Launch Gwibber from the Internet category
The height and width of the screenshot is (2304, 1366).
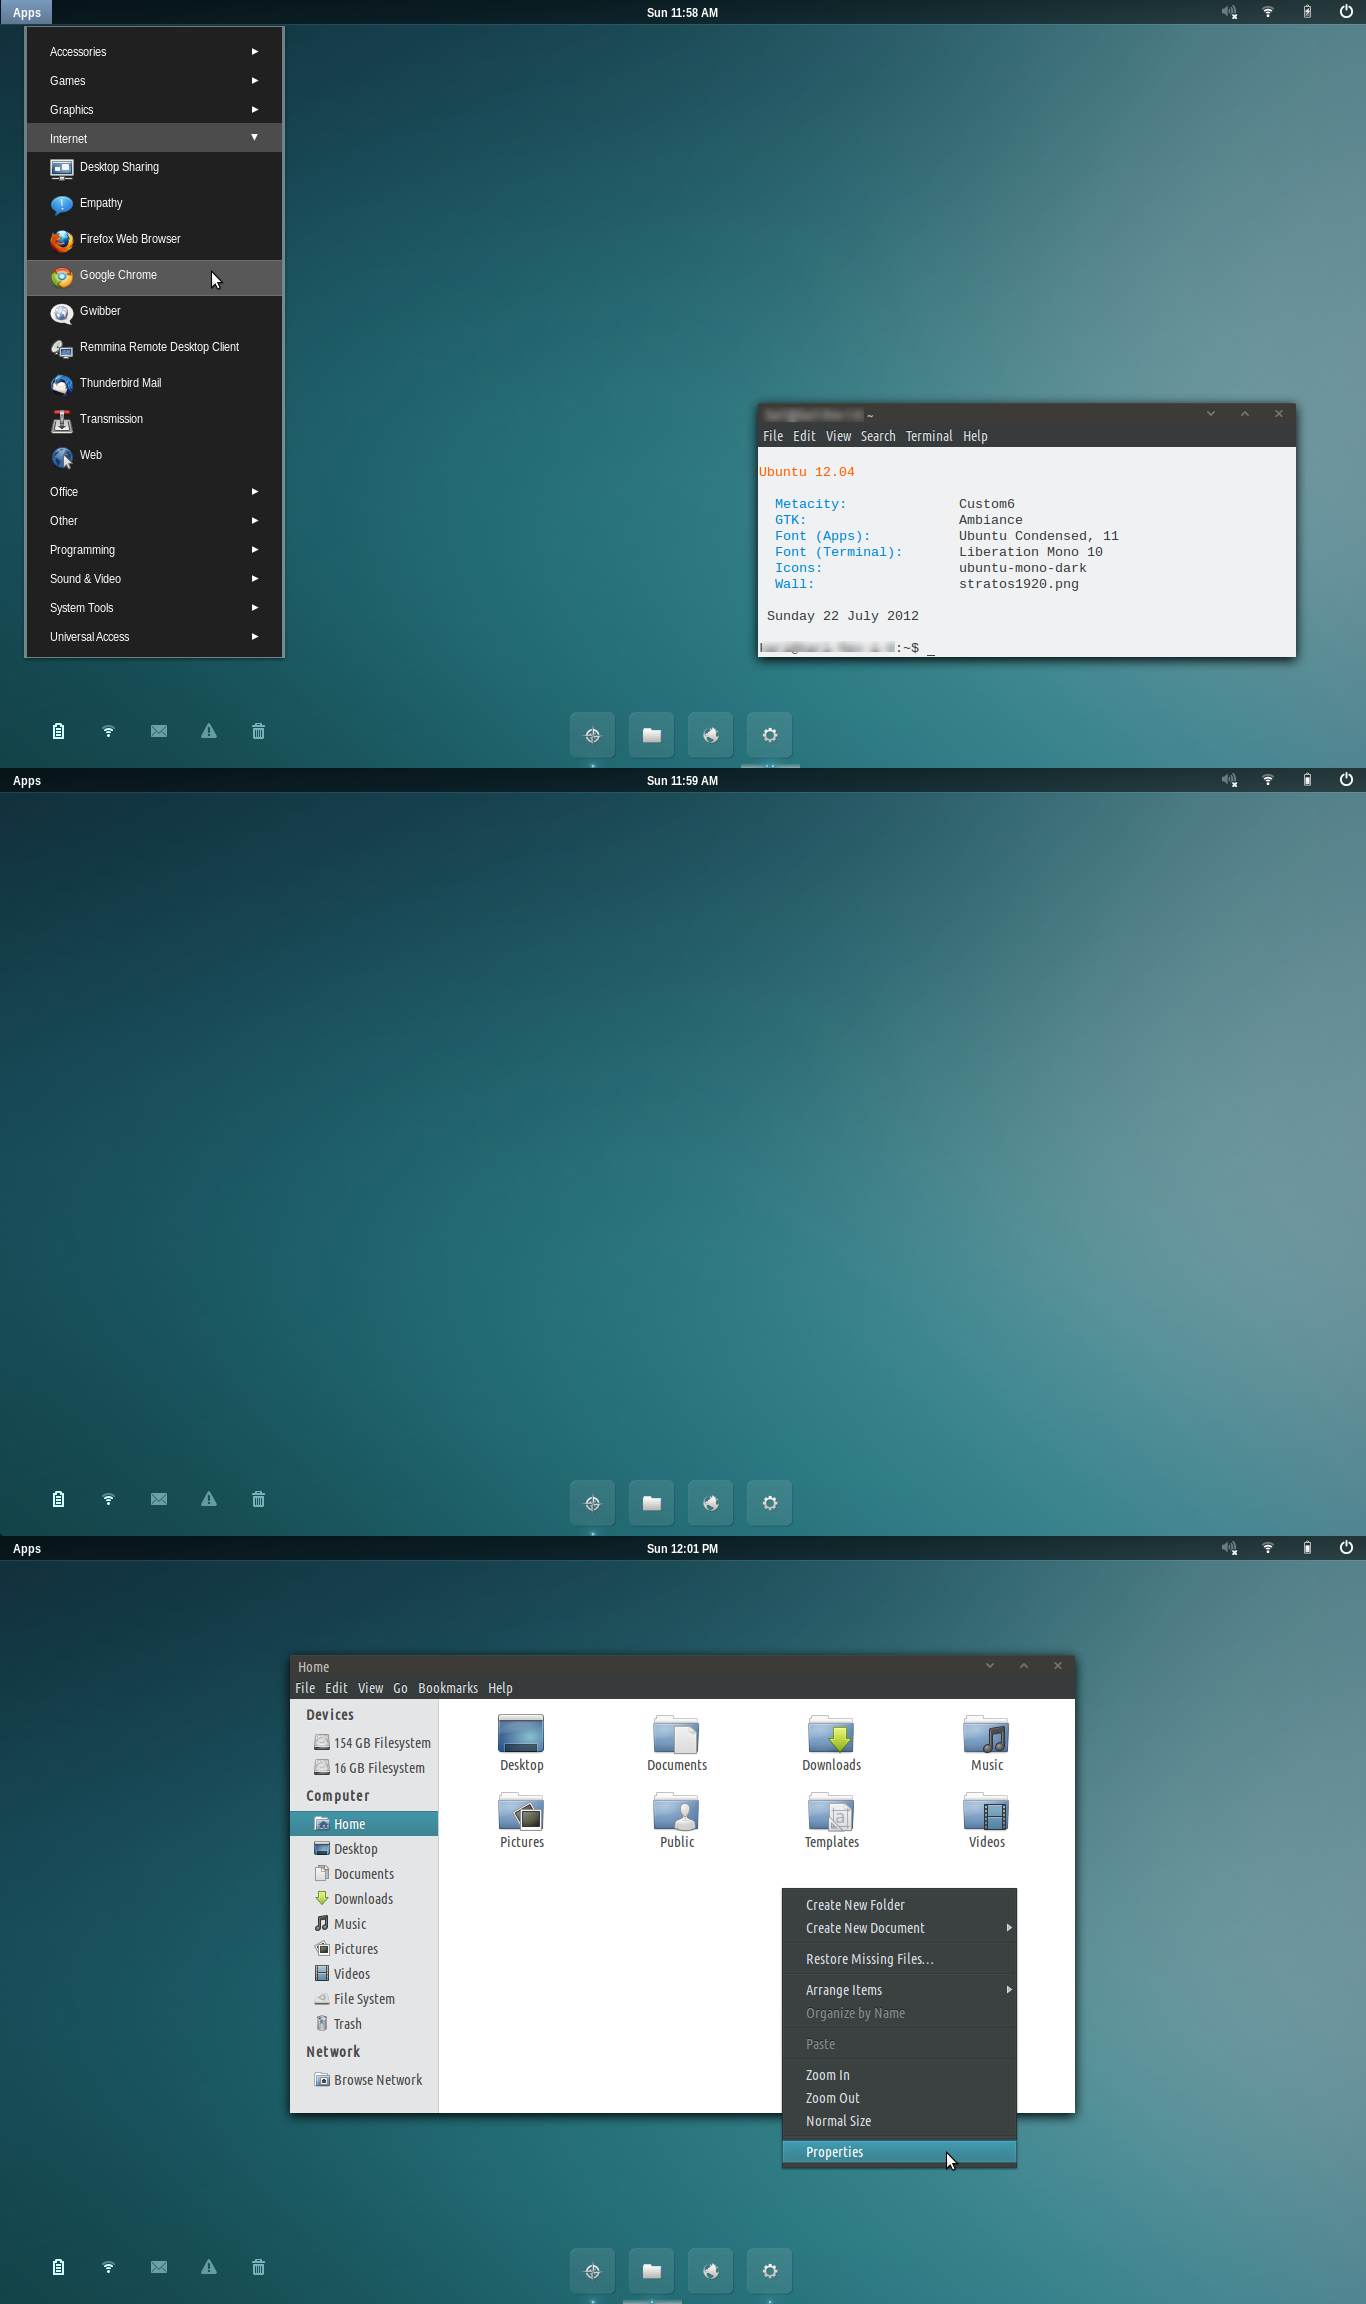point(100,312)
